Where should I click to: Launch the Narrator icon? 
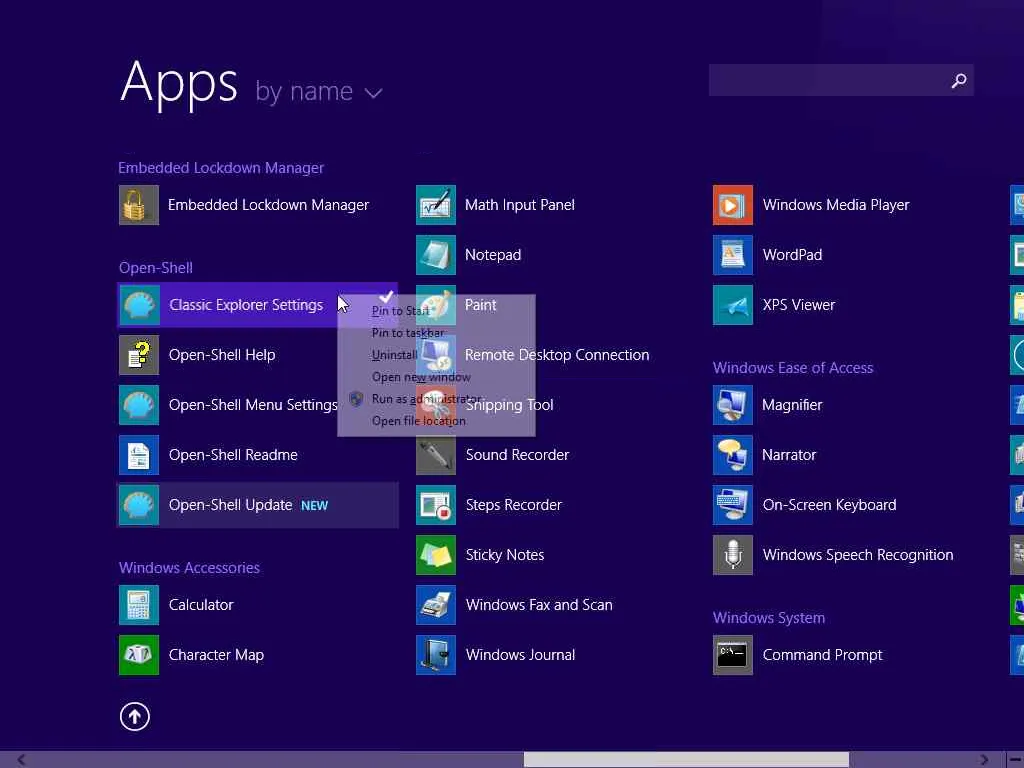(733, 455)
